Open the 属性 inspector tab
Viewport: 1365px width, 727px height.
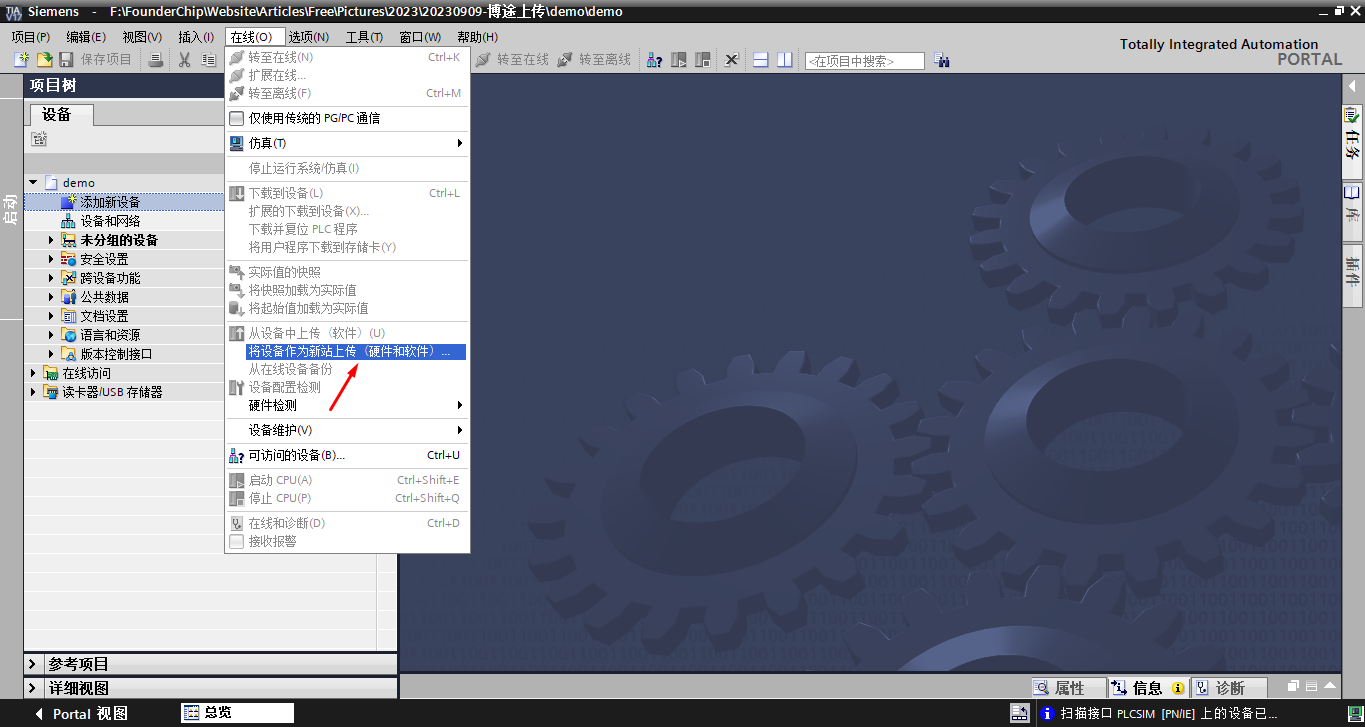pyautogui.click(x=1069, y=688)
